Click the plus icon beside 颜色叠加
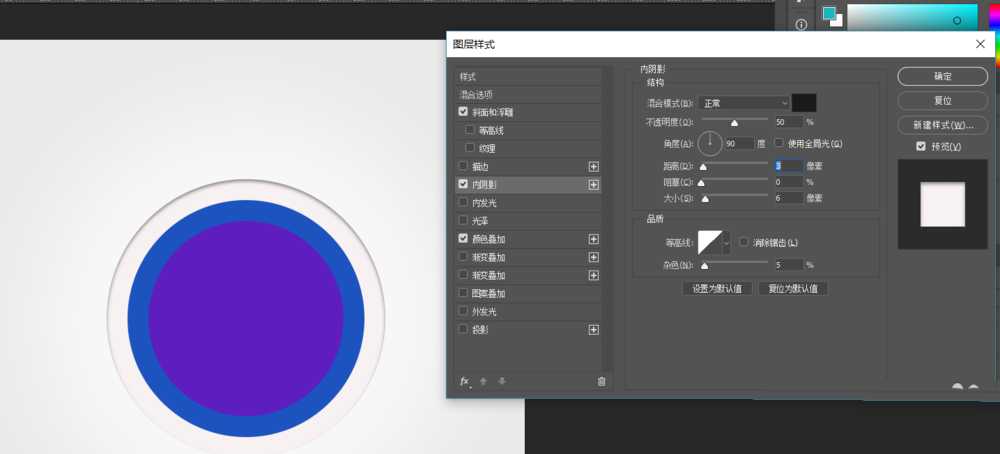The height and width of the screenshot is (454, 1000). (593, 239)
